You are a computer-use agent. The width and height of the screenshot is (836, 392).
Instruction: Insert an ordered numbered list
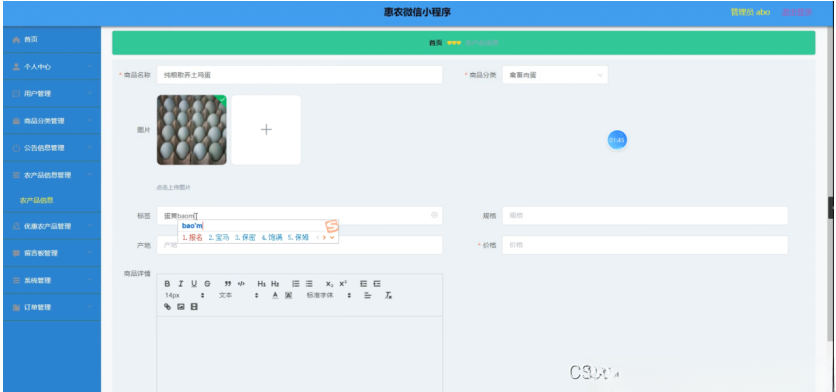(x=296, y=284)
